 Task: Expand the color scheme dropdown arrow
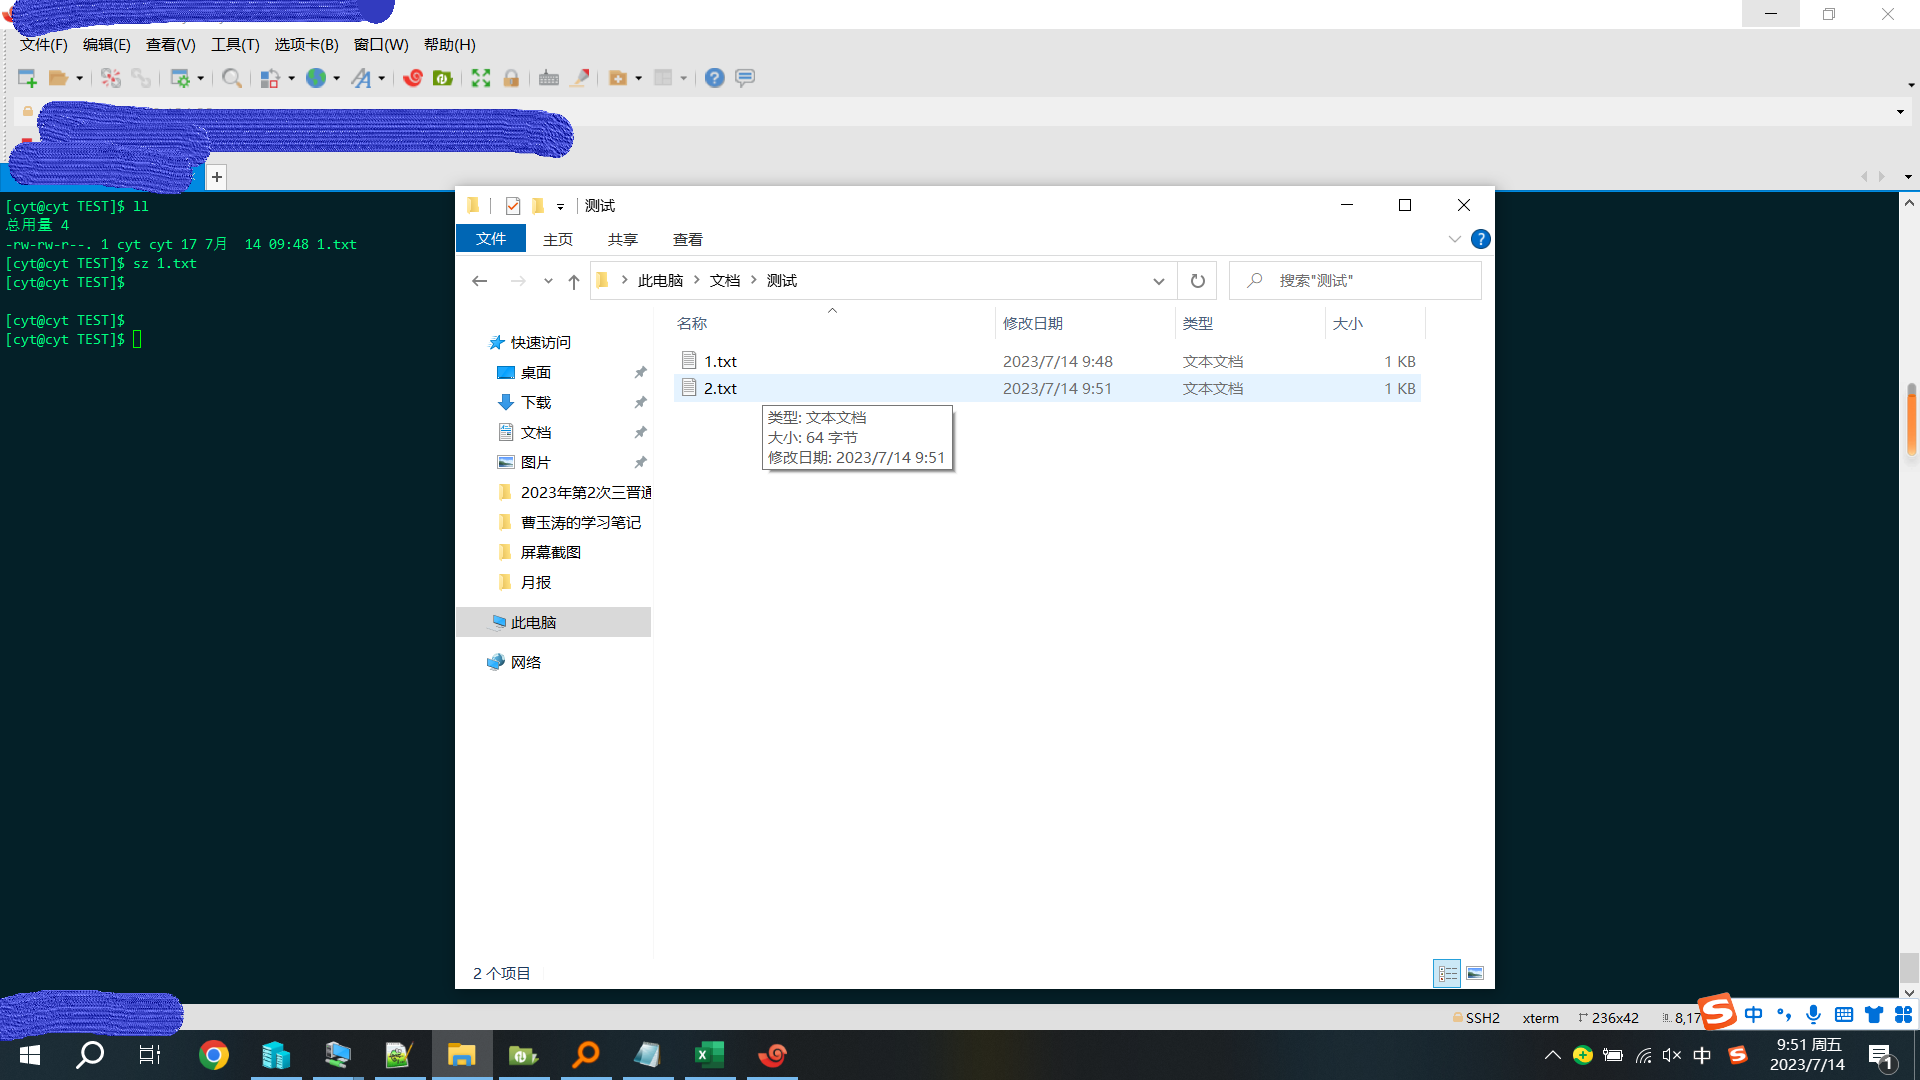292,78
